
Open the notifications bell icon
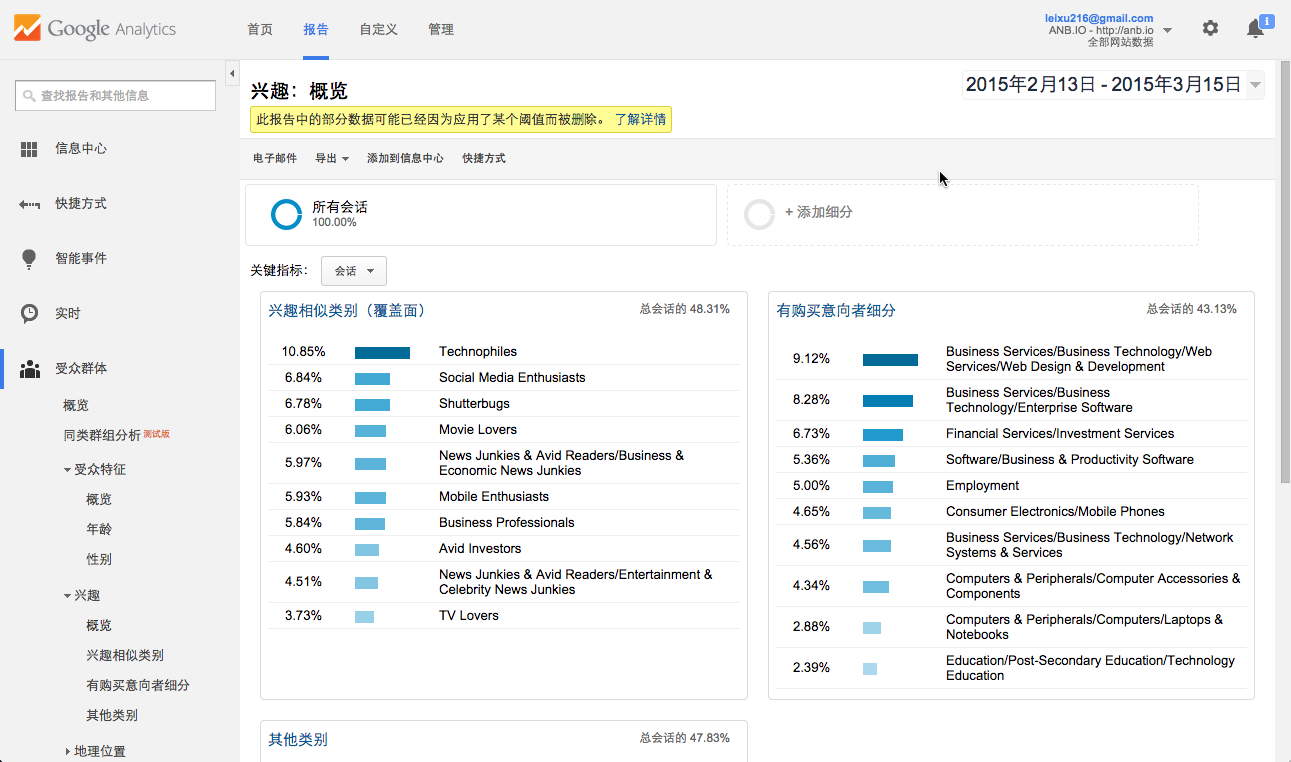click(1255, 28)
